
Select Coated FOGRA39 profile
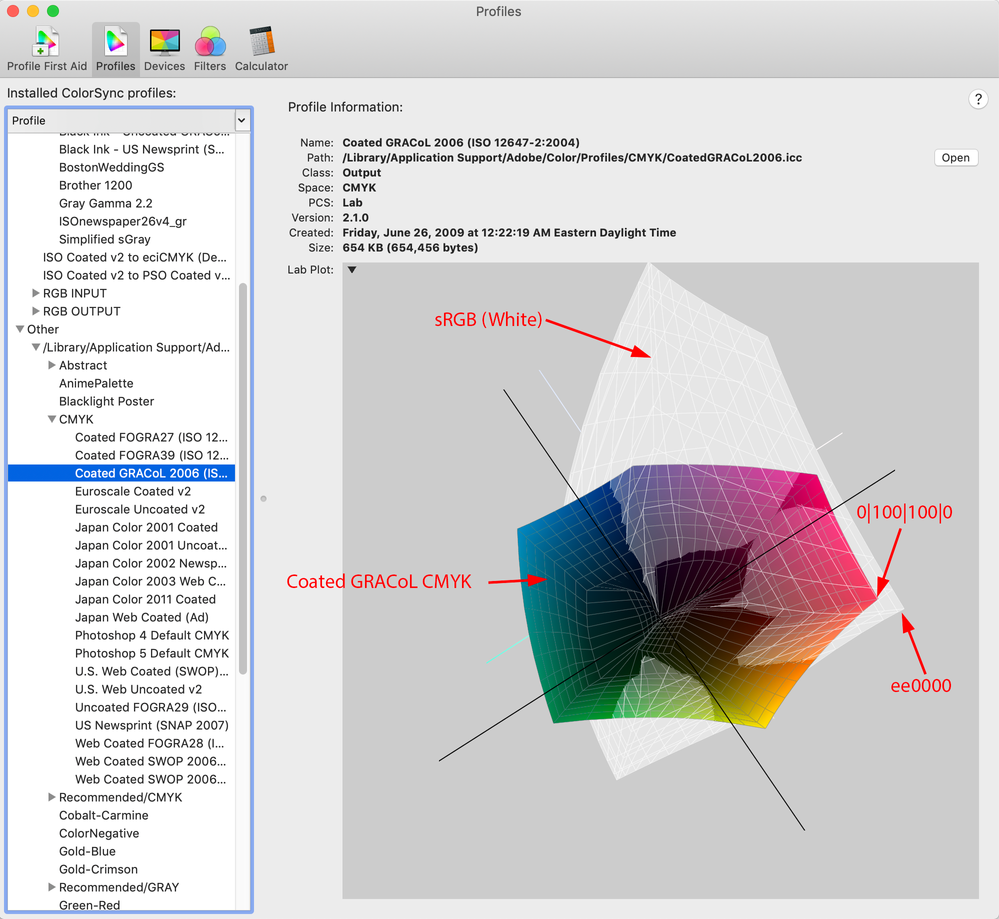pyautogui.click(x=150, y=456)
